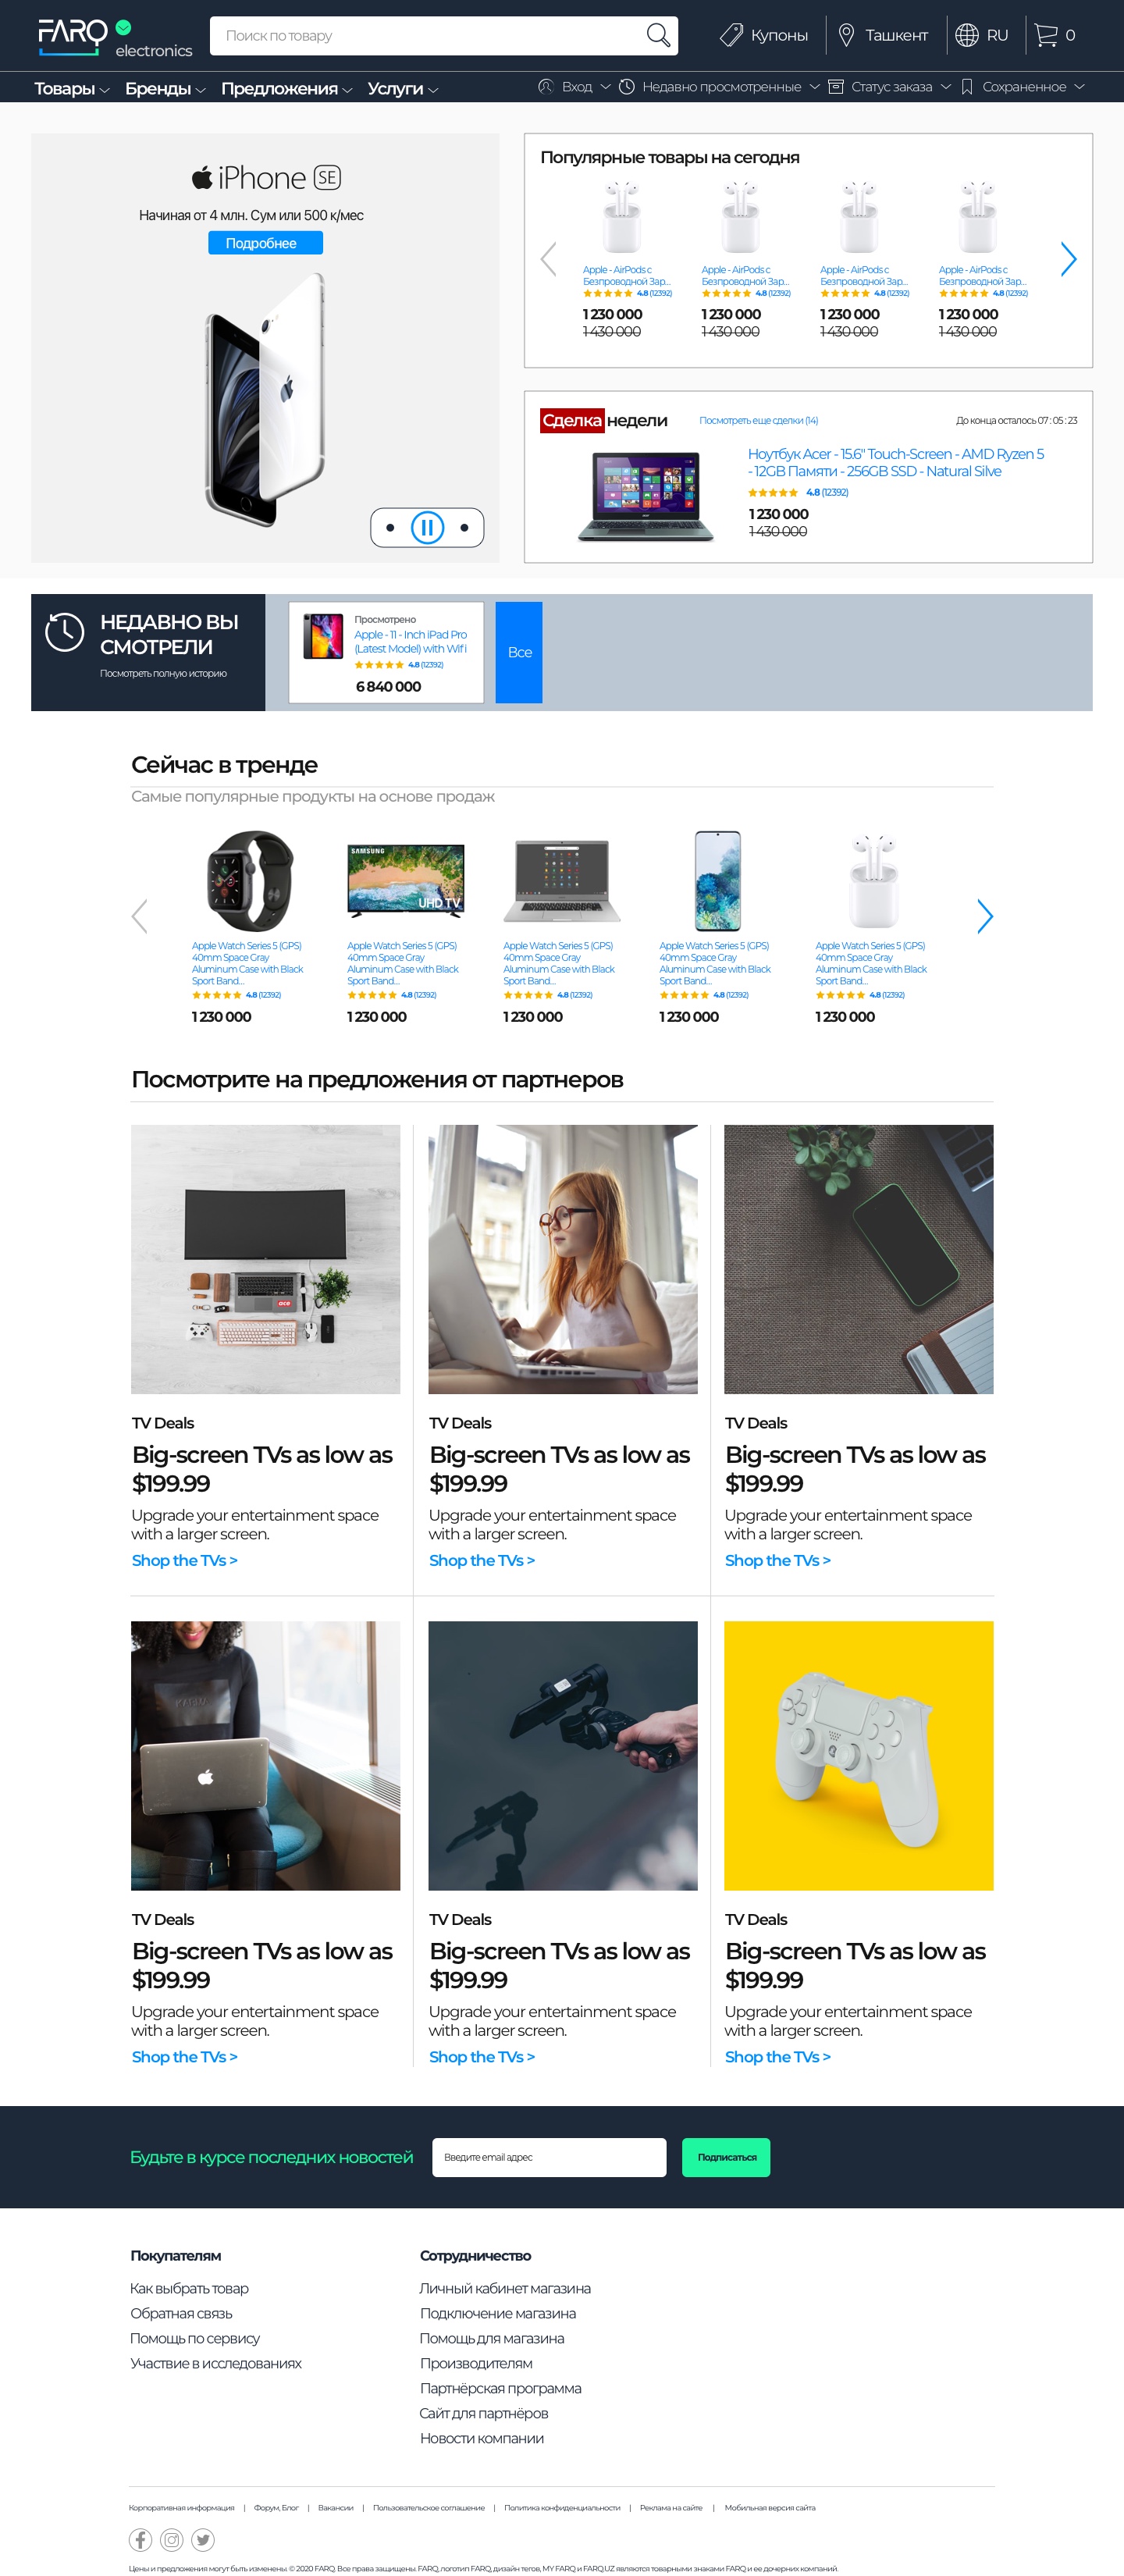
Task: Select the left dot of banner slider
Action: 390,527
